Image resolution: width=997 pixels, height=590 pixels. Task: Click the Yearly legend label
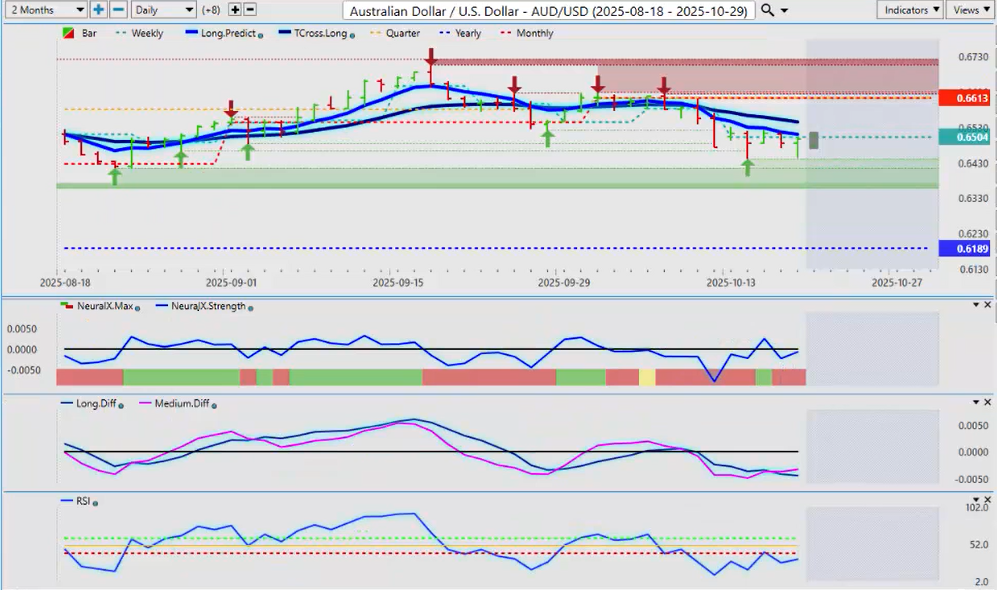[467, 33]
